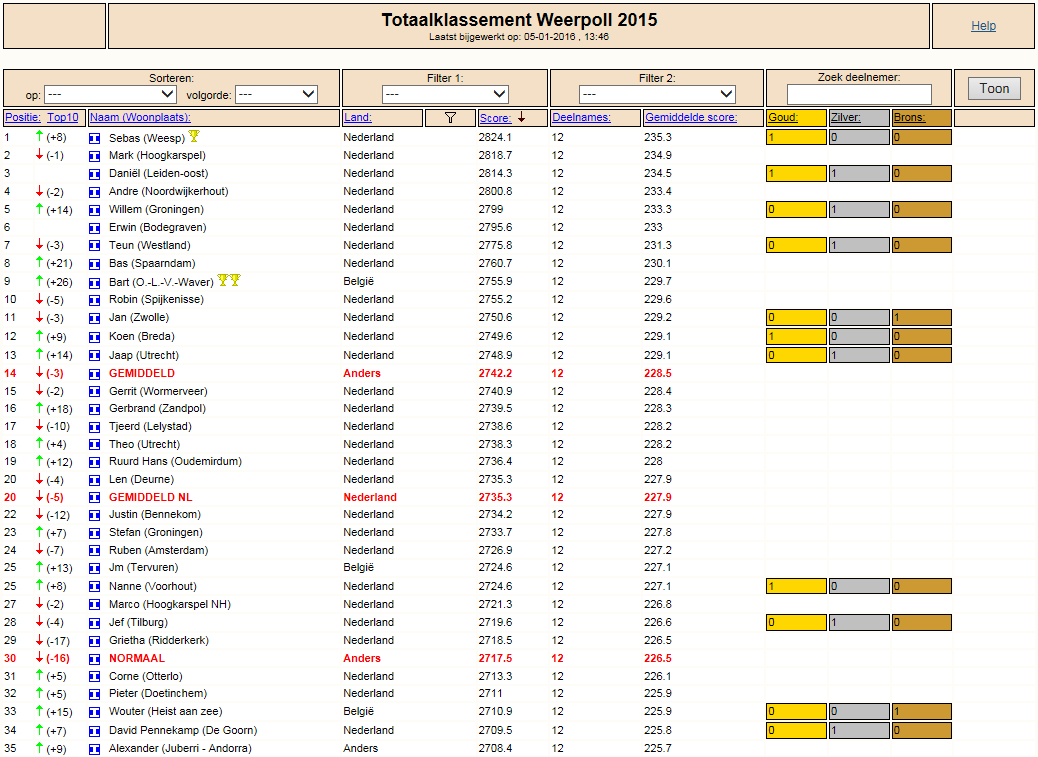Click the blue info icon next to Sebas (Weesp)
Image resolution: width=1038 pixels, height=757 pixels.
pos(95,138)
